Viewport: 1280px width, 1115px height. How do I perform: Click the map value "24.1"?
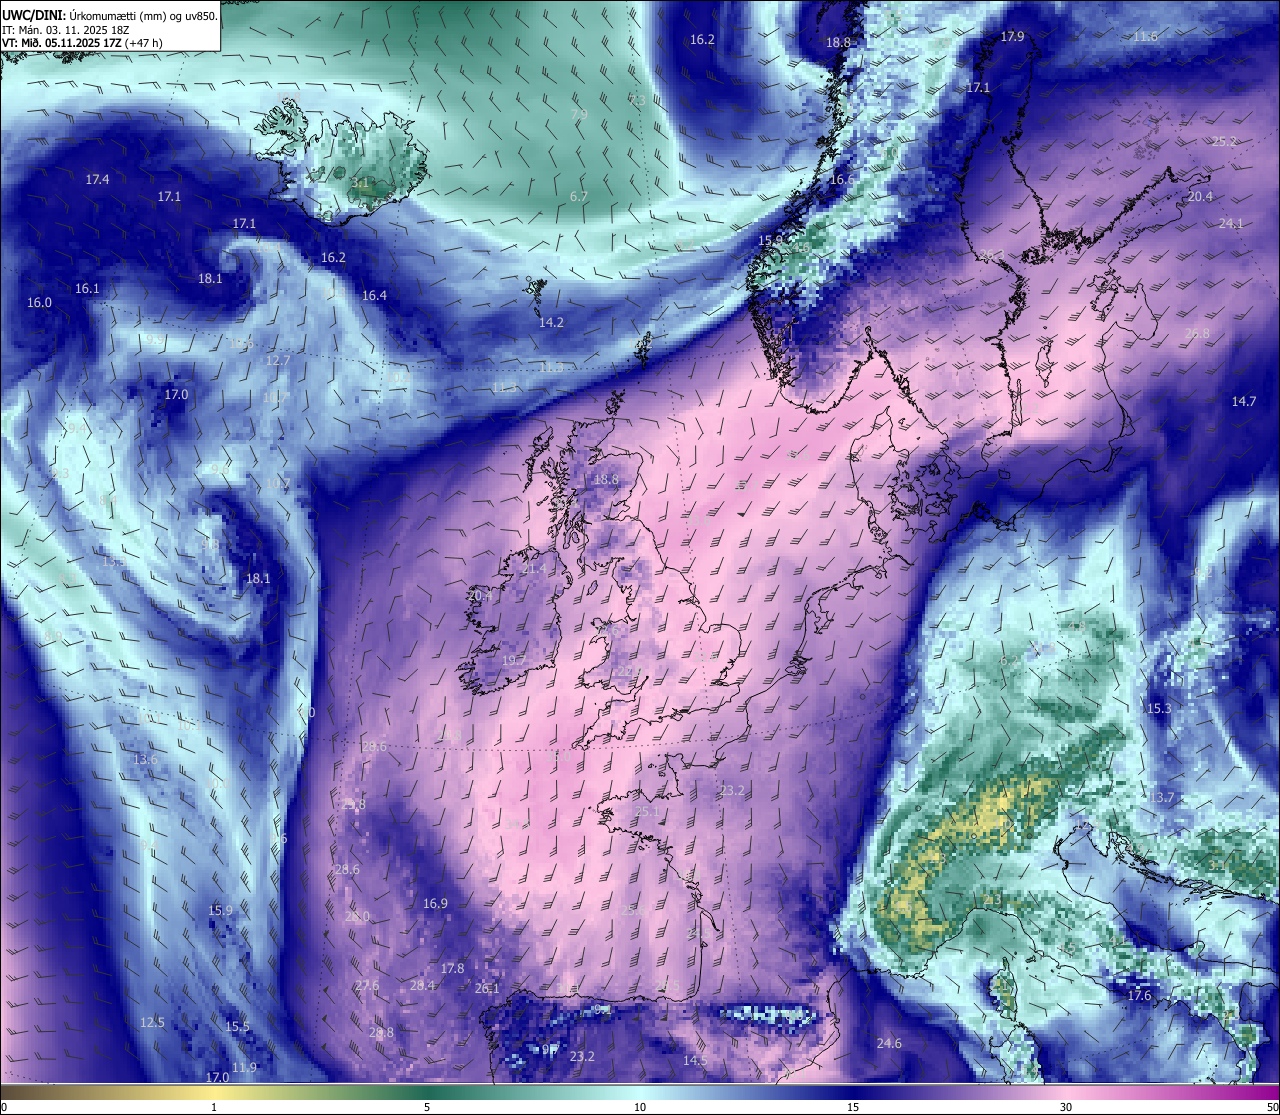pos(1231,224)
